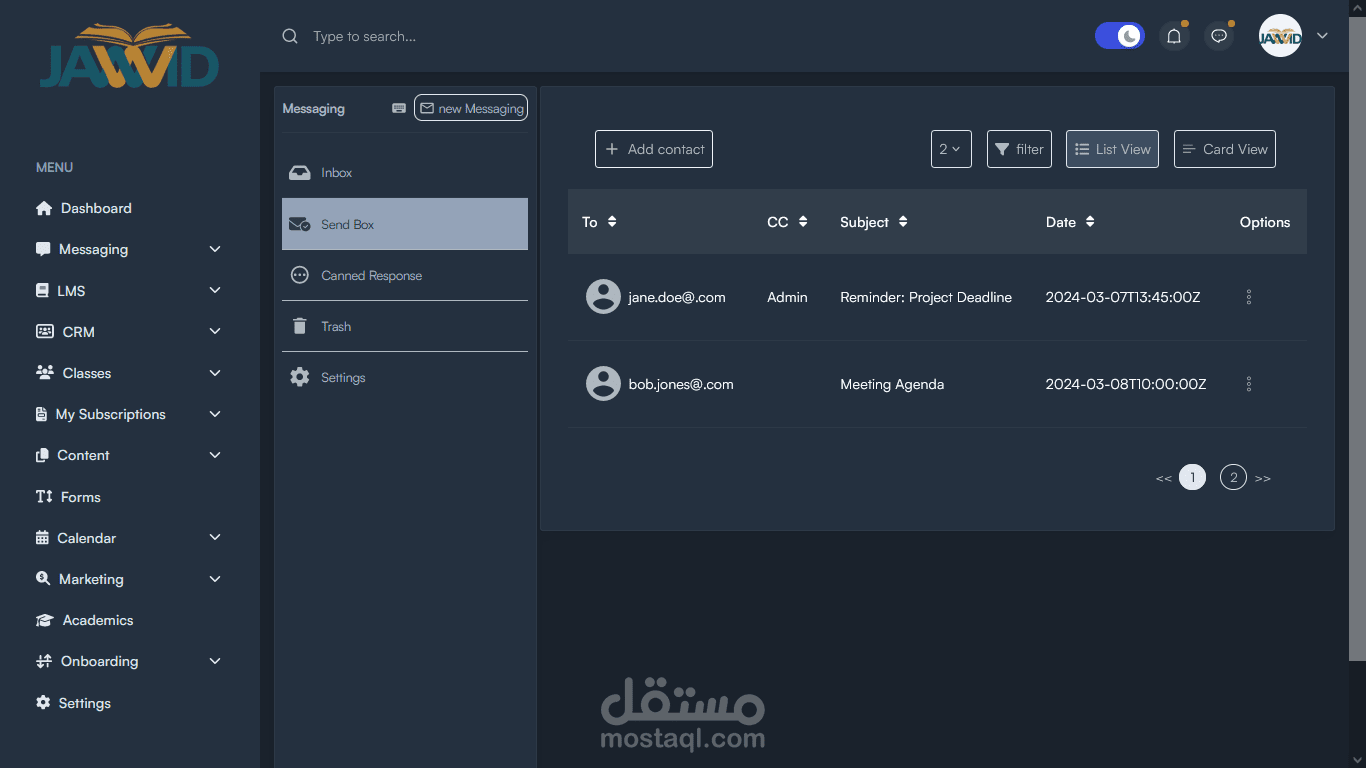Open the notifications bell icon
The image size is (1366, 768).
click(x=1174, y=36)
